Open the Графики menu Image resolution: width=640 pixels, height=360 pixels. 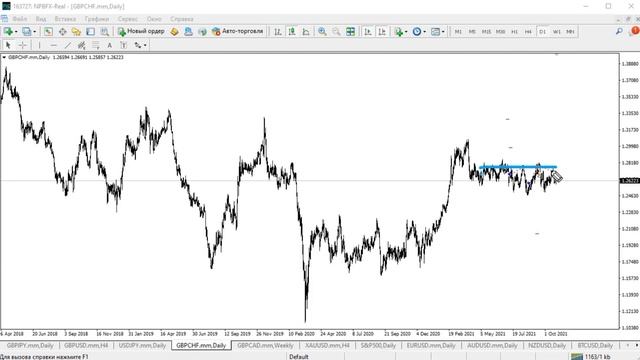click(x=97, y=19)
